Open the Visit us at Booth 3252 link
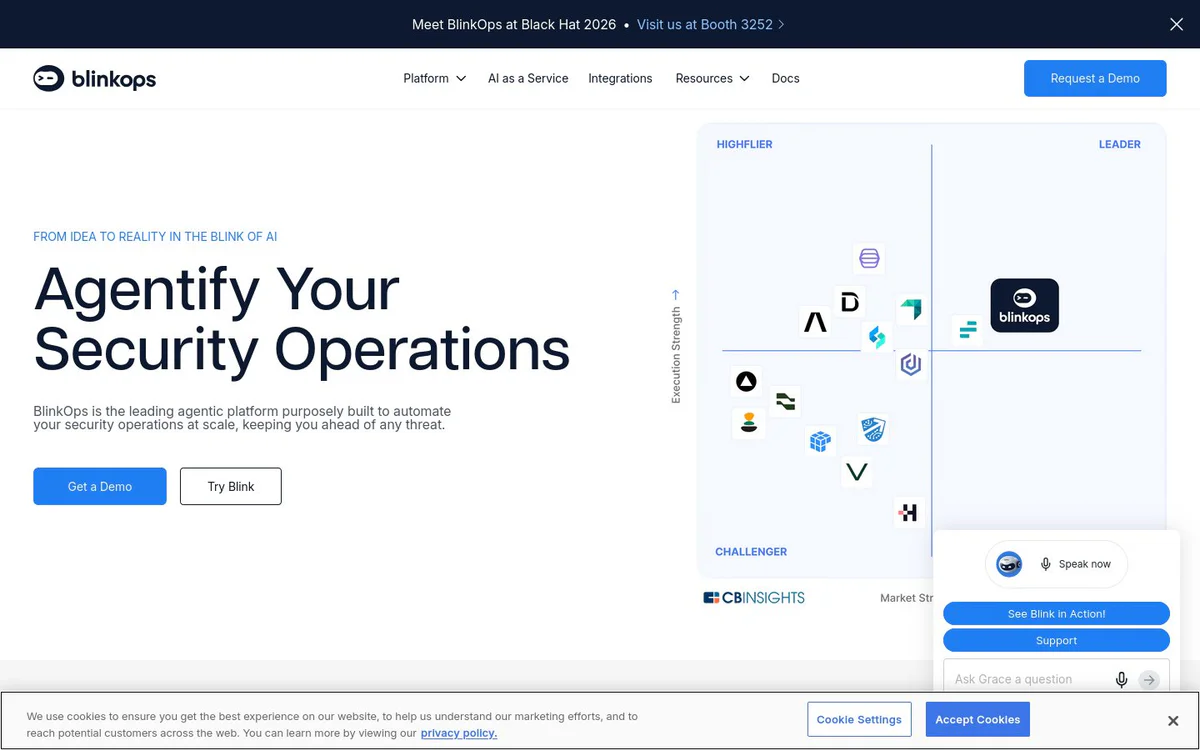1200x750 pixels. [711, 24]
